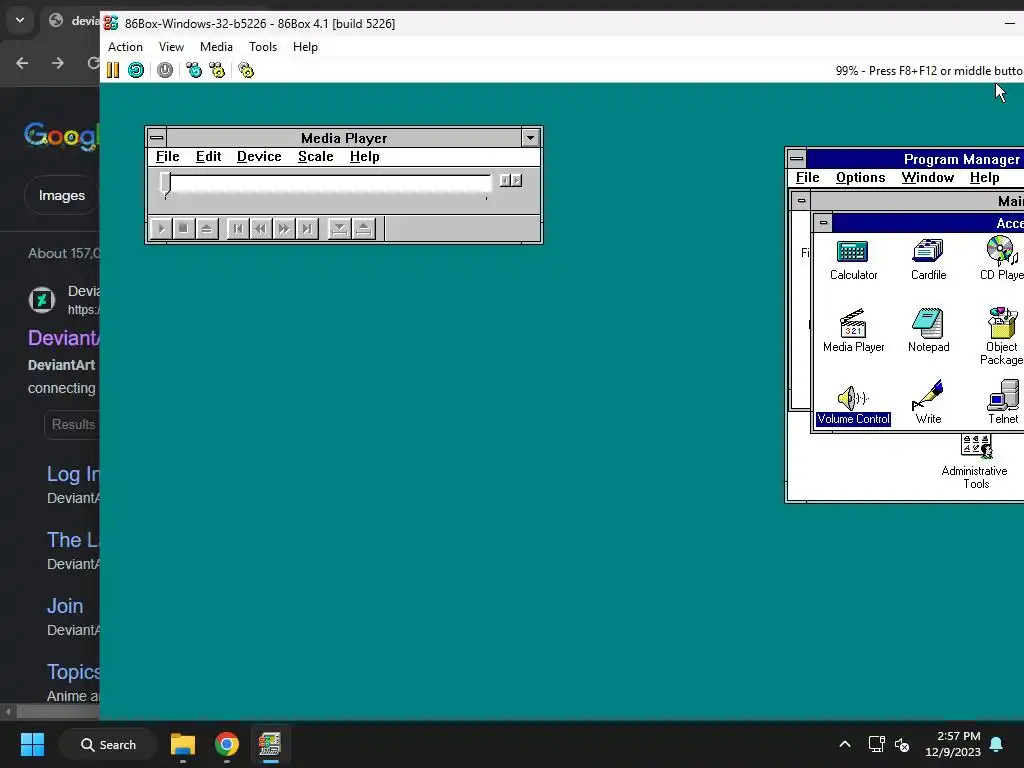This screenshot has height=768, width=1024.
Task: Click the Windows Start button
Action: tap(32, 744)
